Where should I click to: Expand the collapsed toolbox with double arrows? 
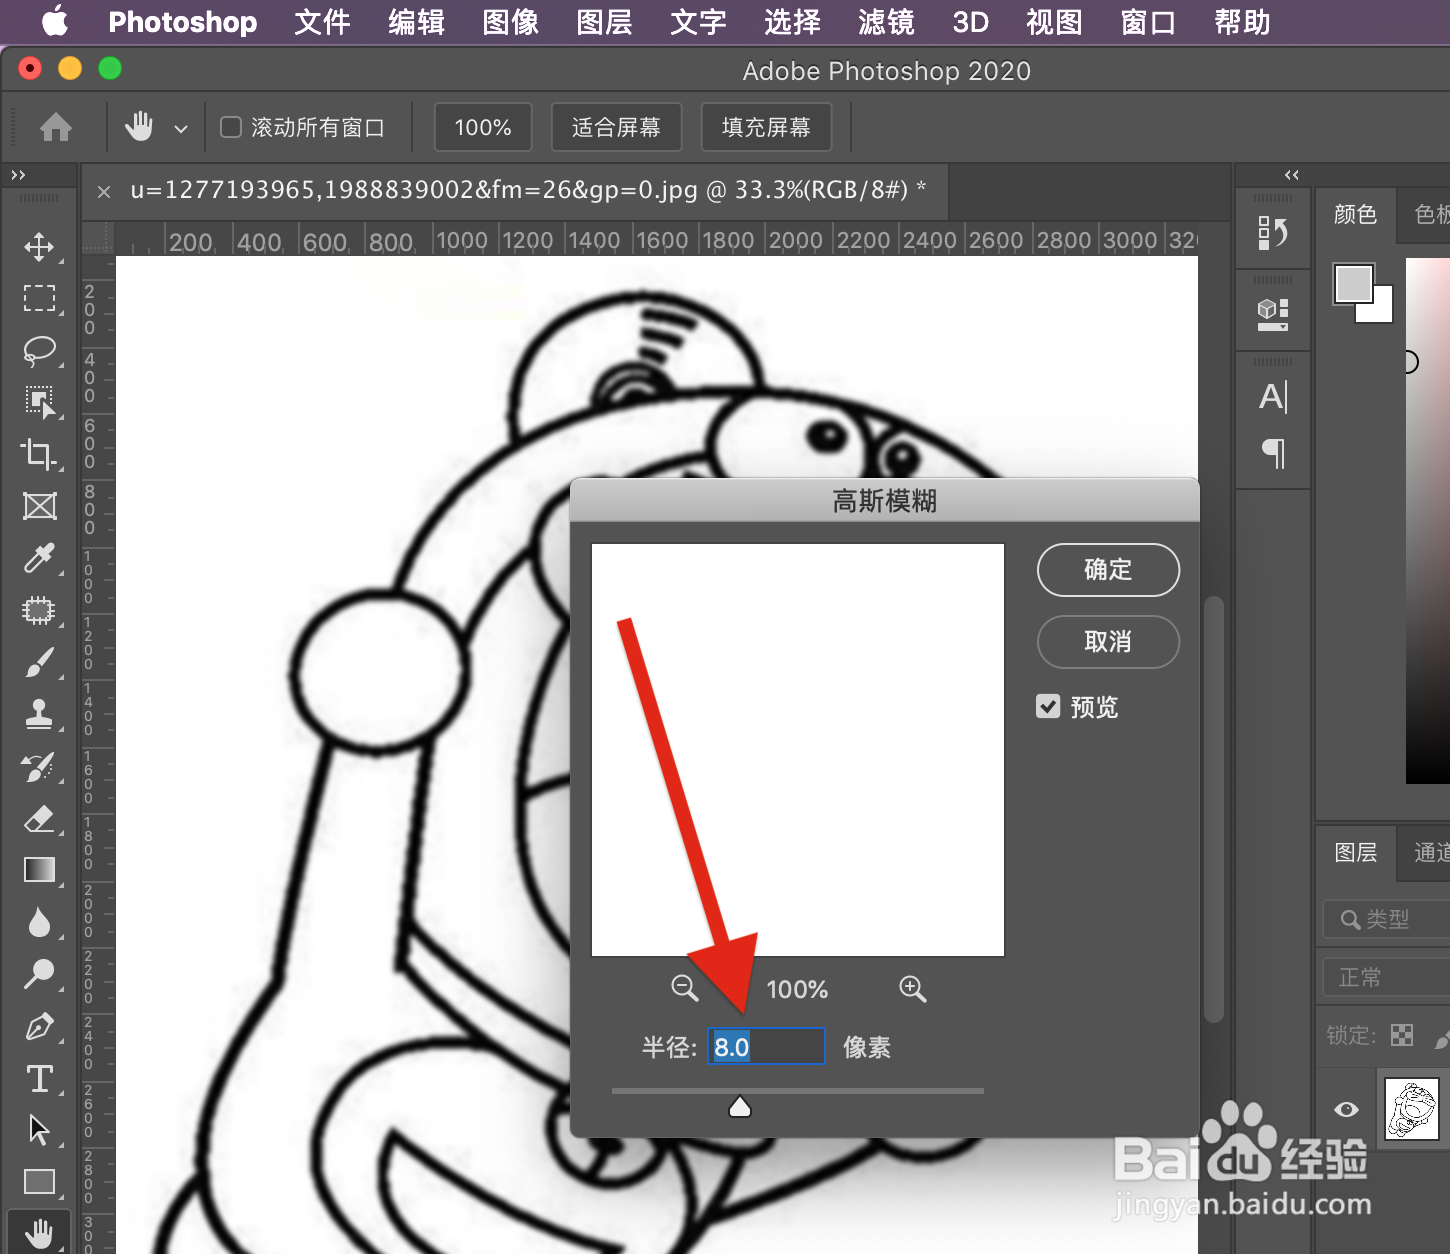(x=18, y=175)
